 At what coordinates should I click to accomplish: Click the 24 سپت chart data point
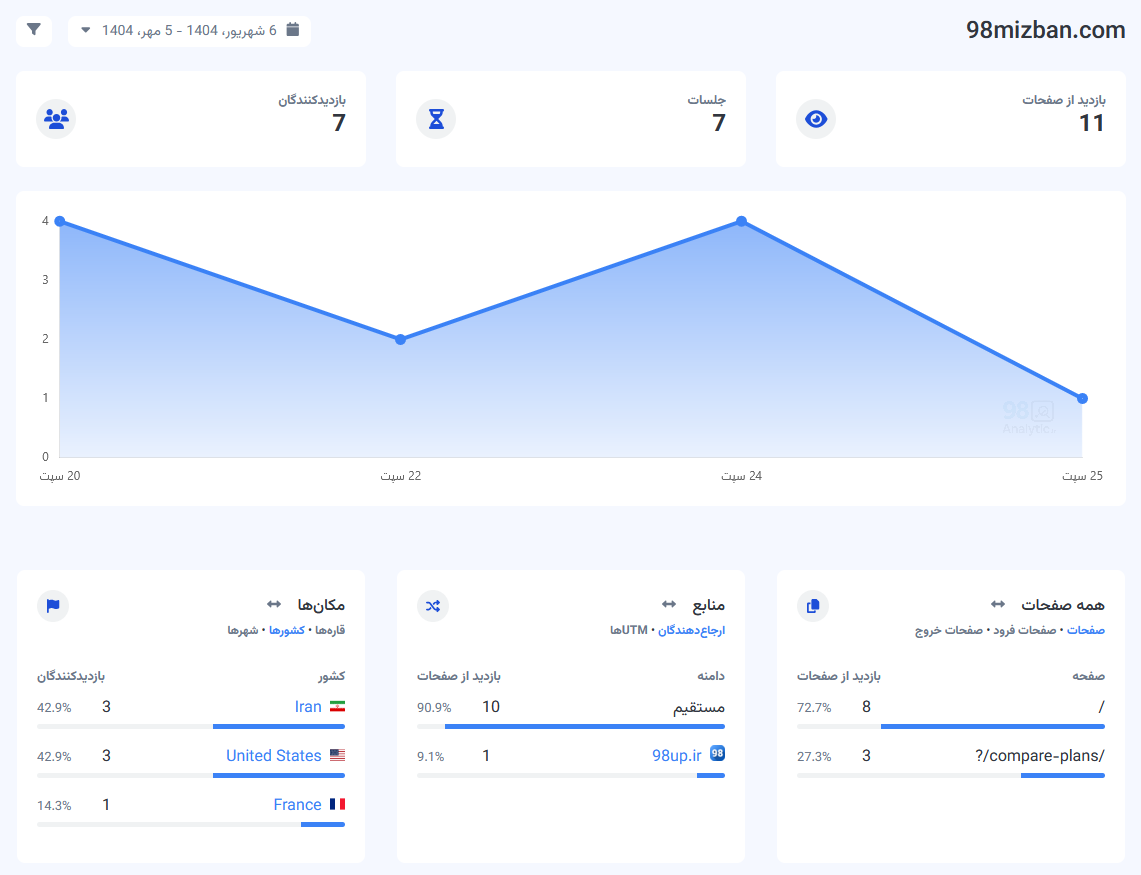(741, 221)
